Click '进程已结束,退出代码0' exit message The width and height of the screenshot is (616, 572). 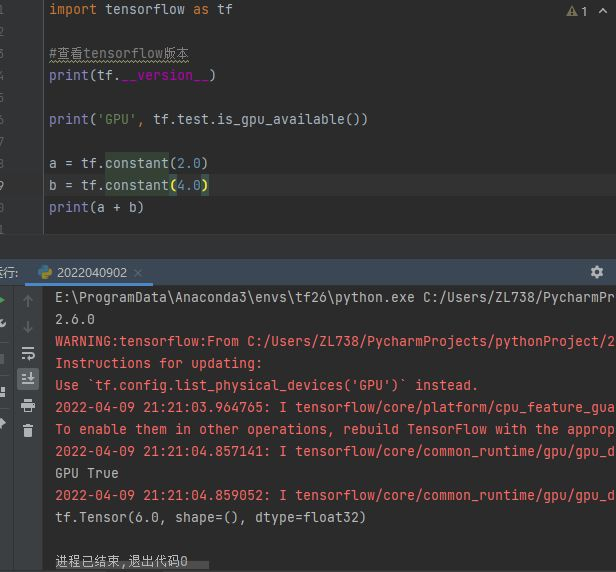(121, 561)
